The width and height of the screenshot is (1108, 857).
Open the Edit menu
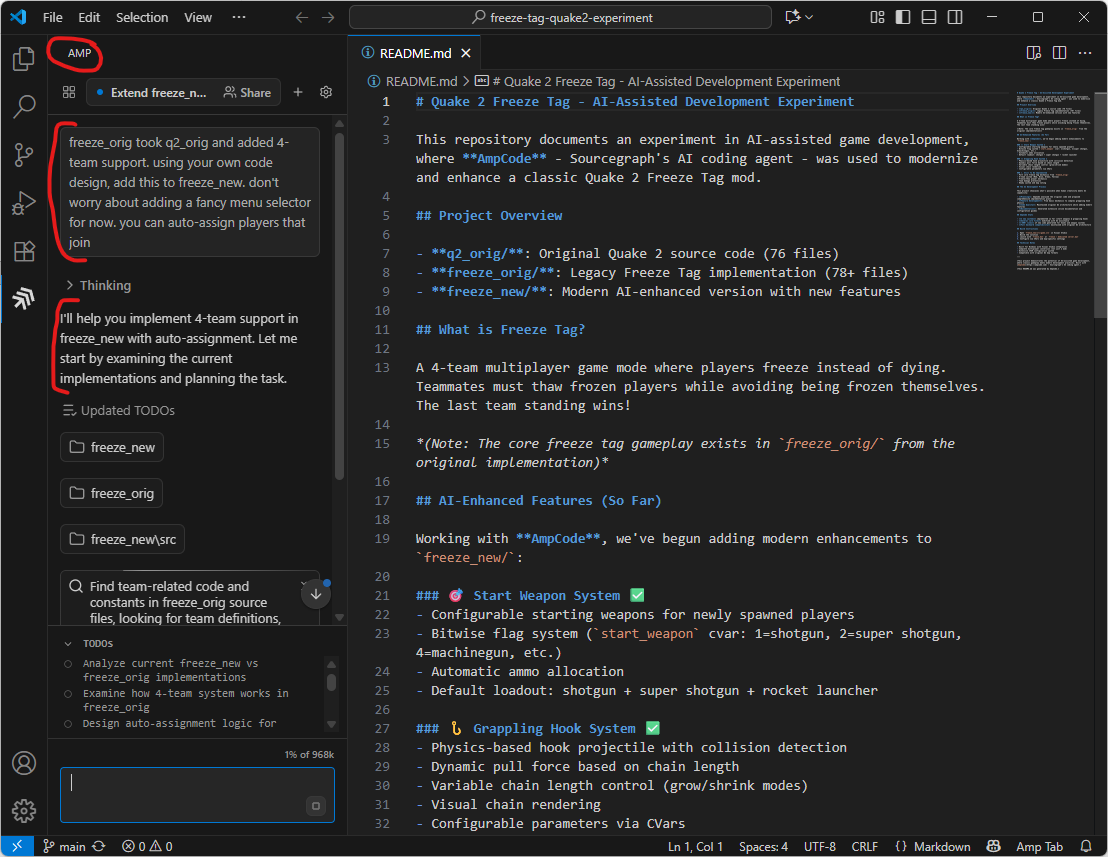89,17
